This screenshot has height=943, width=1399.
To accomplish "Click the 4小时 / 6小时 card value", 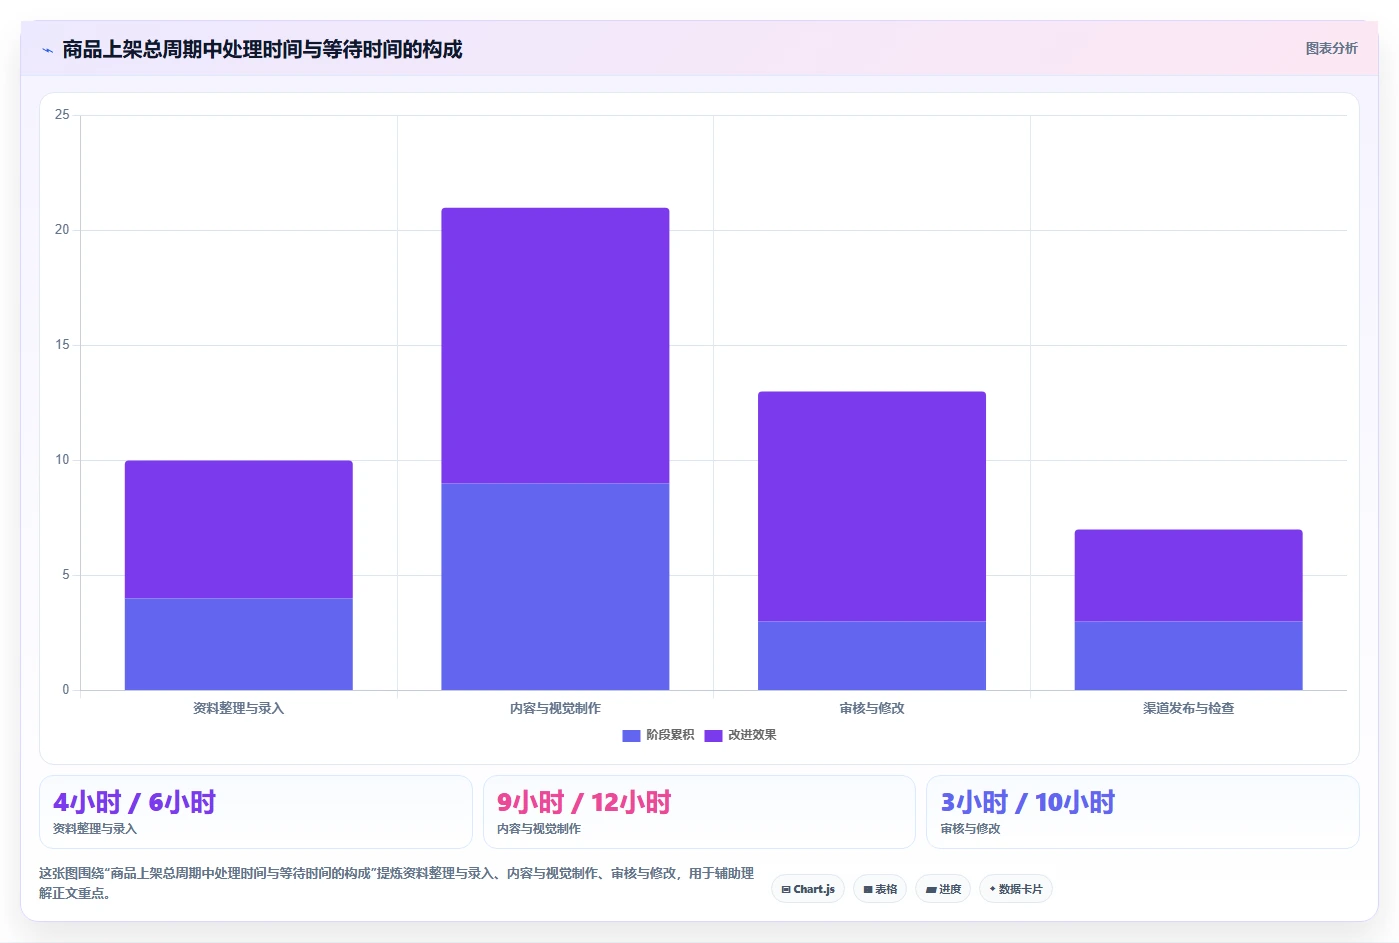I will point(134,802).
